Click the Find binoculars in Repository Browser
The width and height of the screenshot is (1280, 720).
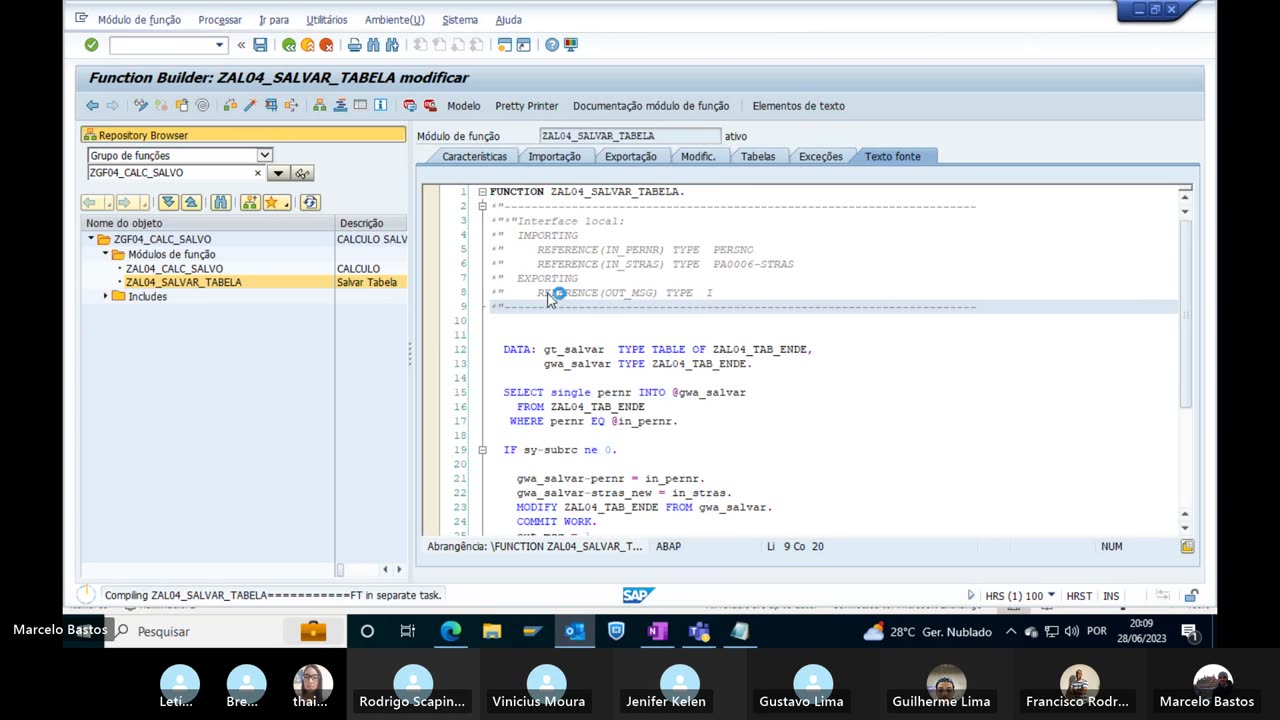(x=221, y=202)
